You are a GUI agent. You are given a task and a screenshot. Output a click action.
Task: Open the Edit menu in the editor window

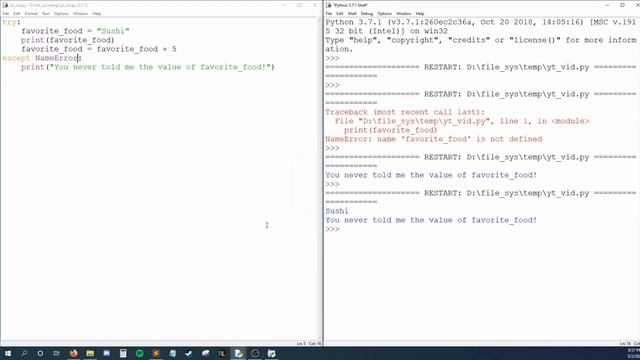tap(17, 13)
